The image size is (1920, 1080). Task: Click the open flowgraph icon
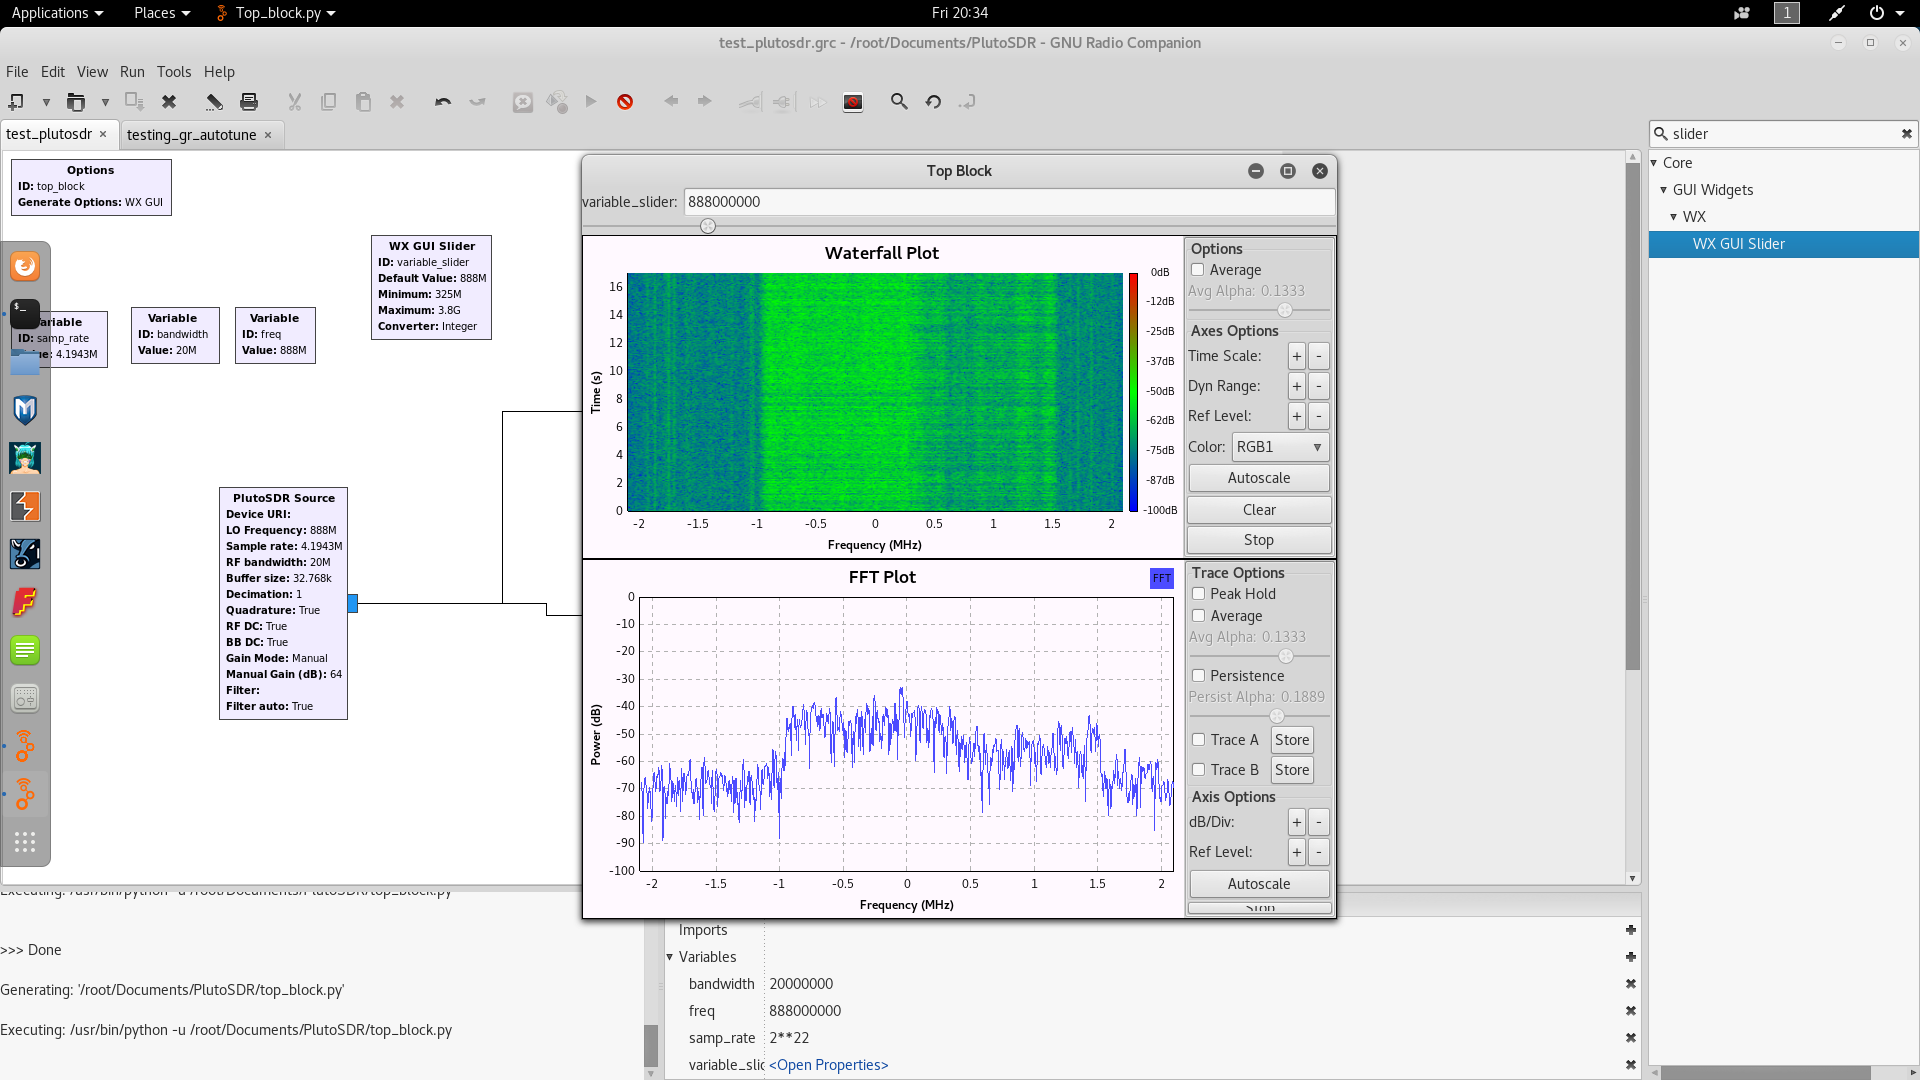75,102
